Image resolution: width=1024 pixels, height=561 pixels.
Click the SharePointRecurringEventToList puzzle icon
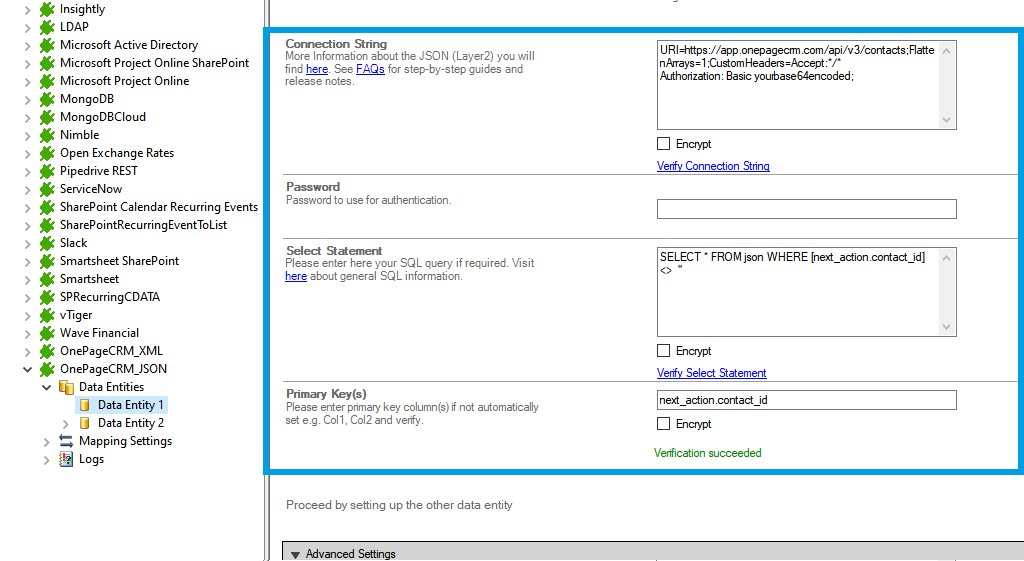pyautogui.click(x=47, y=225)
